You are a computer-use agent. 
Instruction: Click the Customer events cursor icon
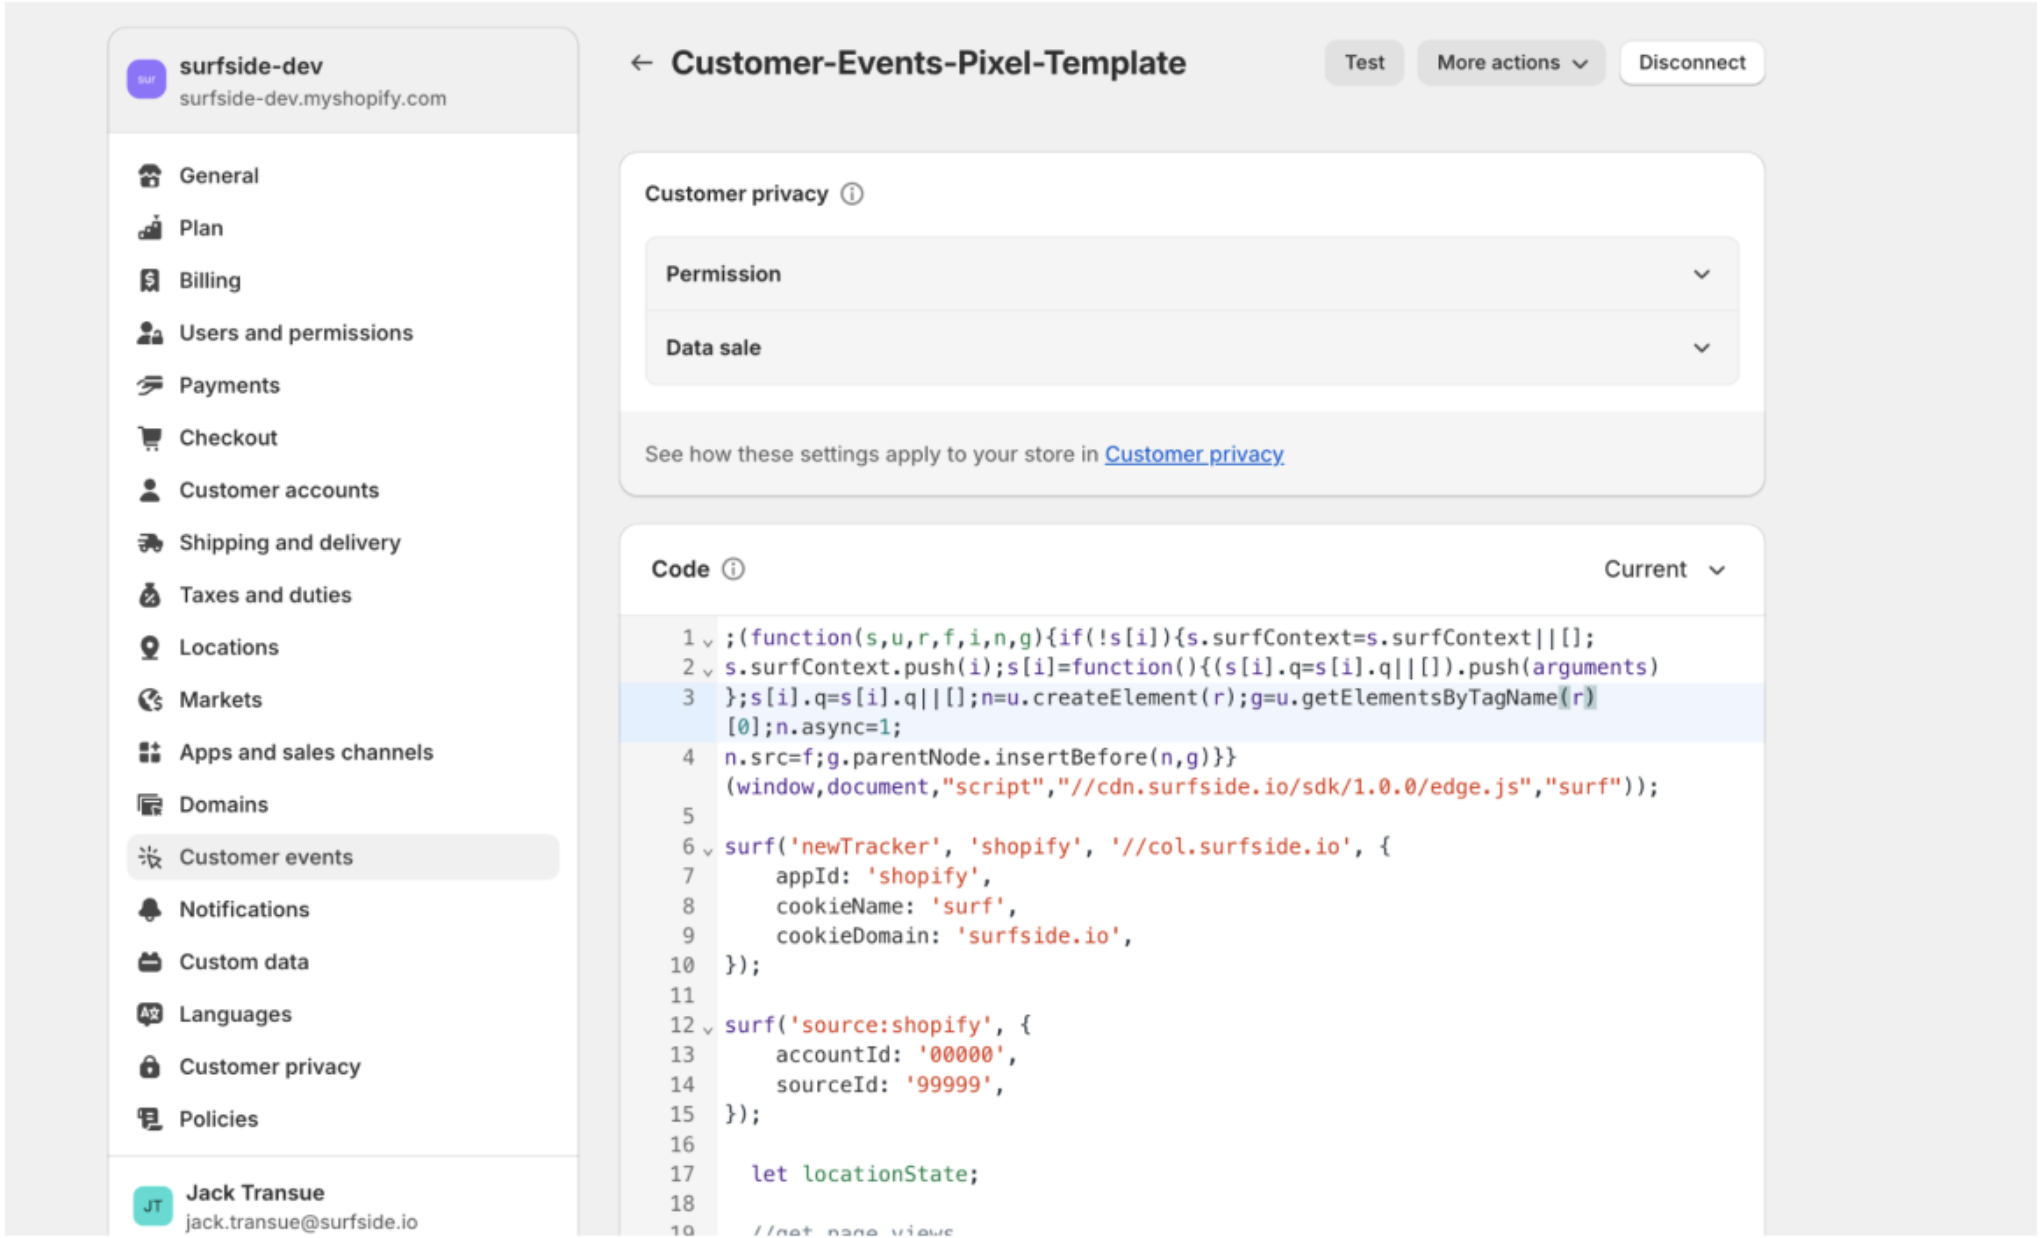(x=150, y=857)
